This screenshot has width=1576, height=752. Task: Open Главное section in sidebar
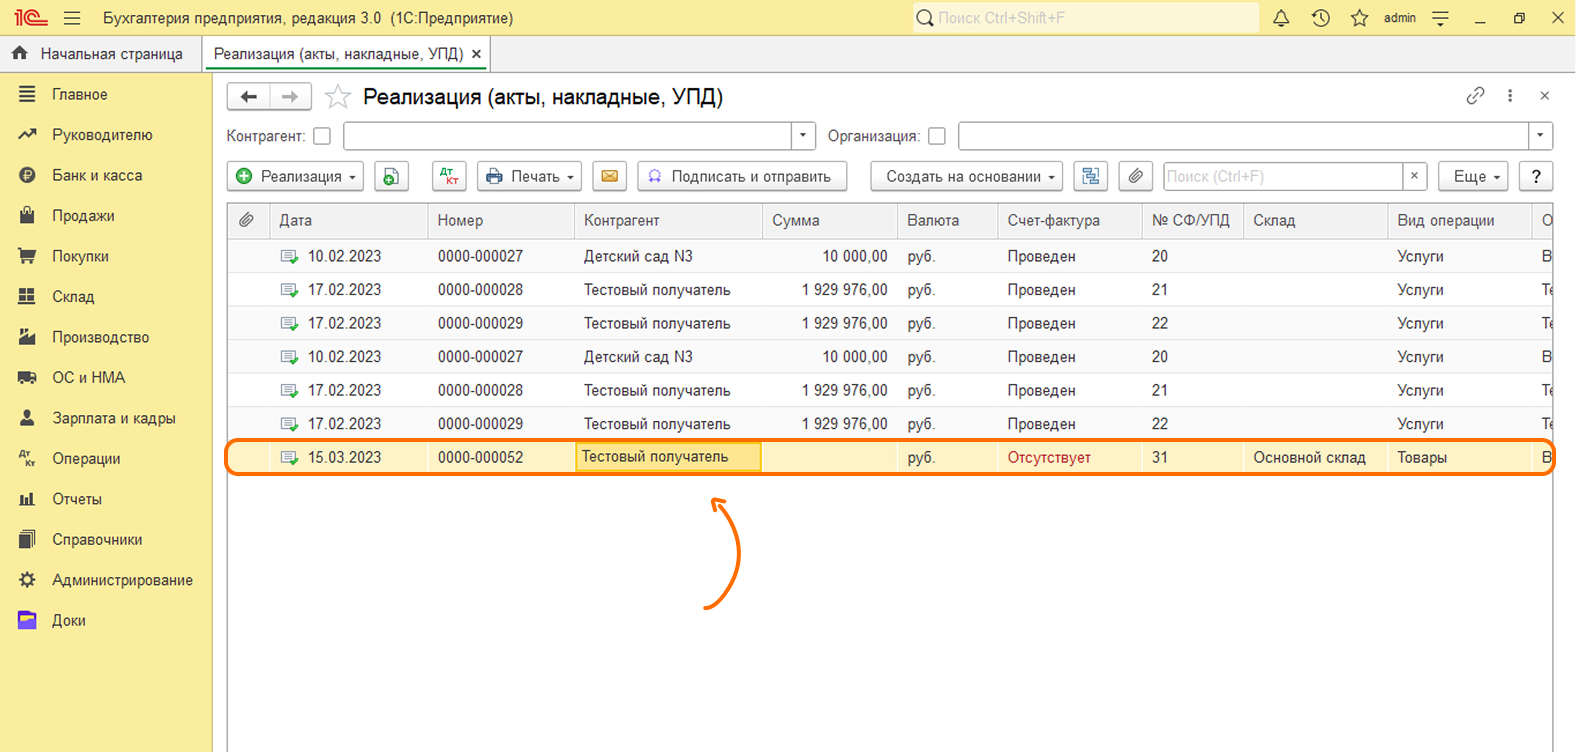[80, 94]
